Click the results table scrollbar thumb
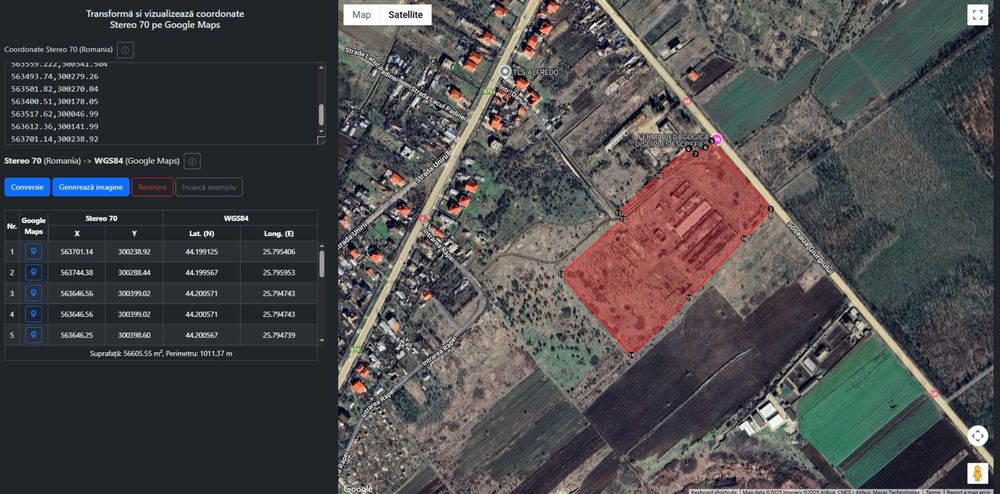The image size is (1000, 494). pyautogui.click(x=321, y=263)
